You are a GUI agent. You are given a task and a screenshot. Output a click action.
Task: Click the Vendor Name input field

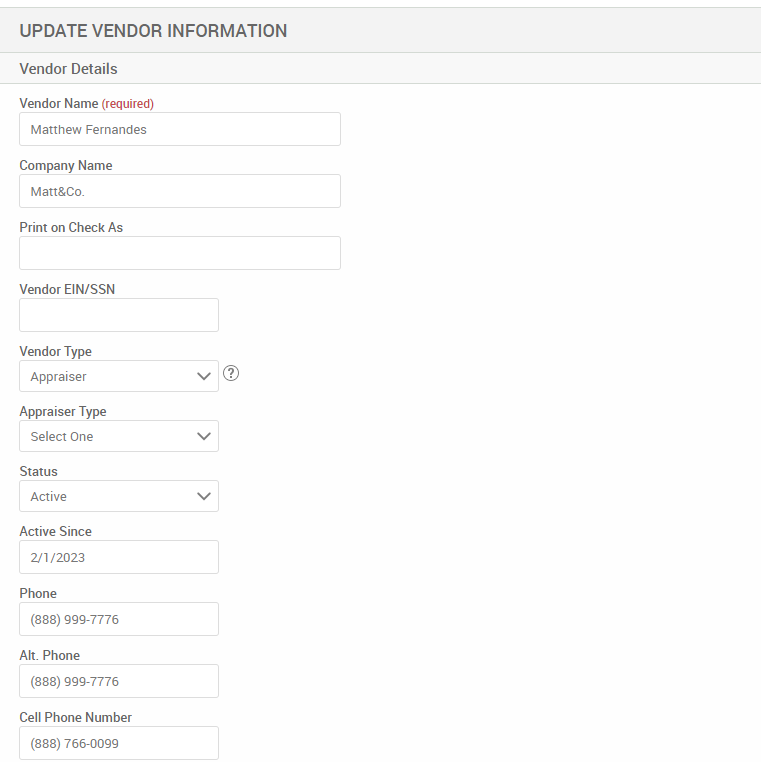tap(180, 129)
